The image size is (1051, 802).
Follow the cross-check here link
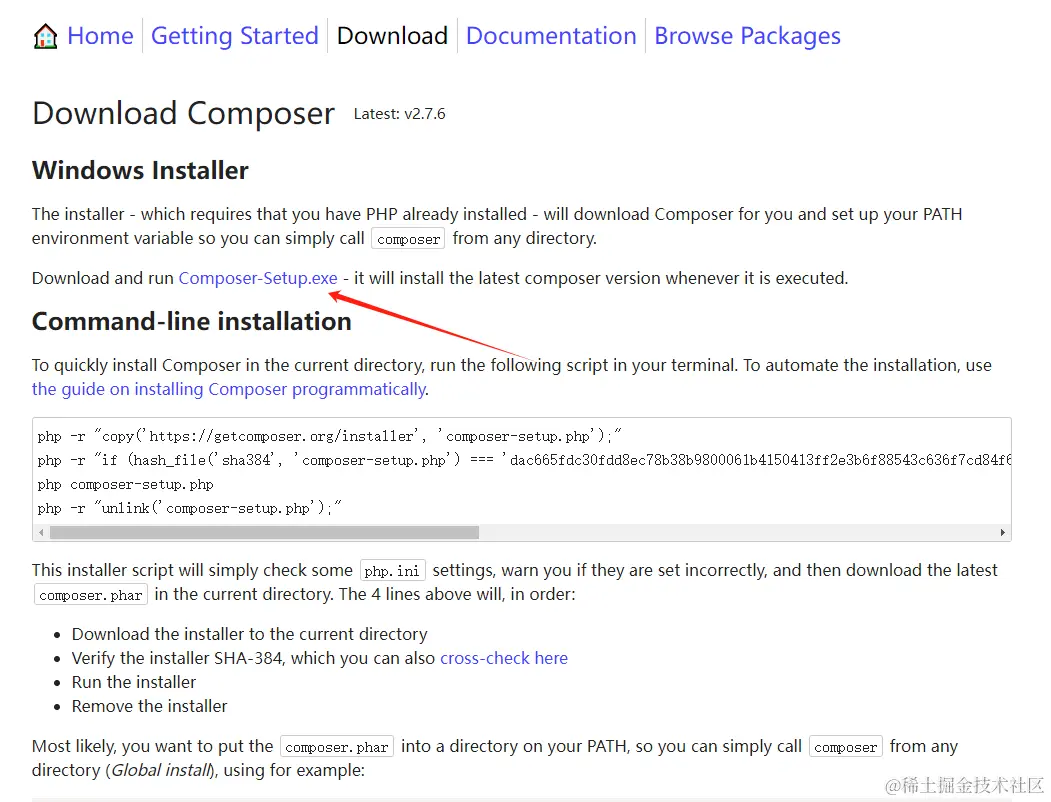coord(504,658)
